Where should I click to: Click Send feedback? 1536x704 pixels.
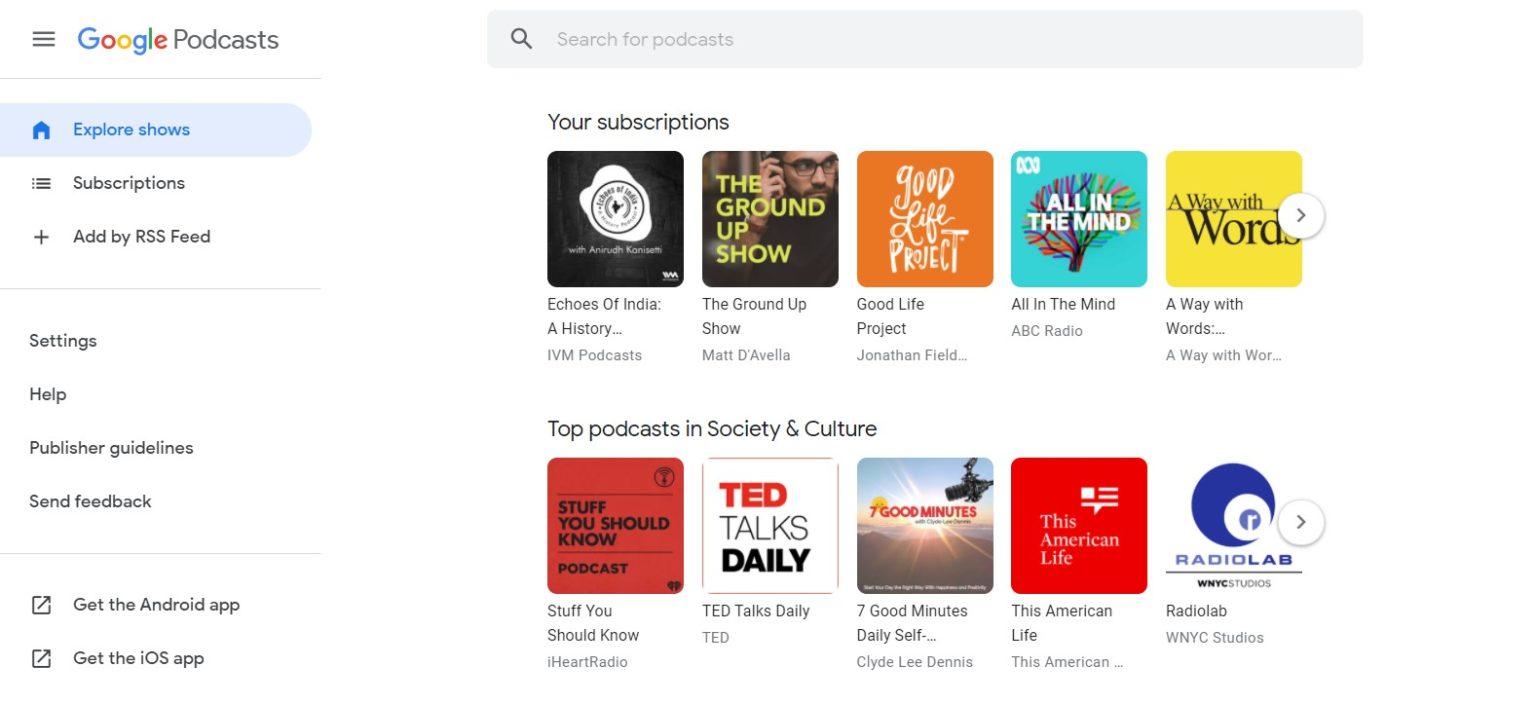(x=90, y=501)
